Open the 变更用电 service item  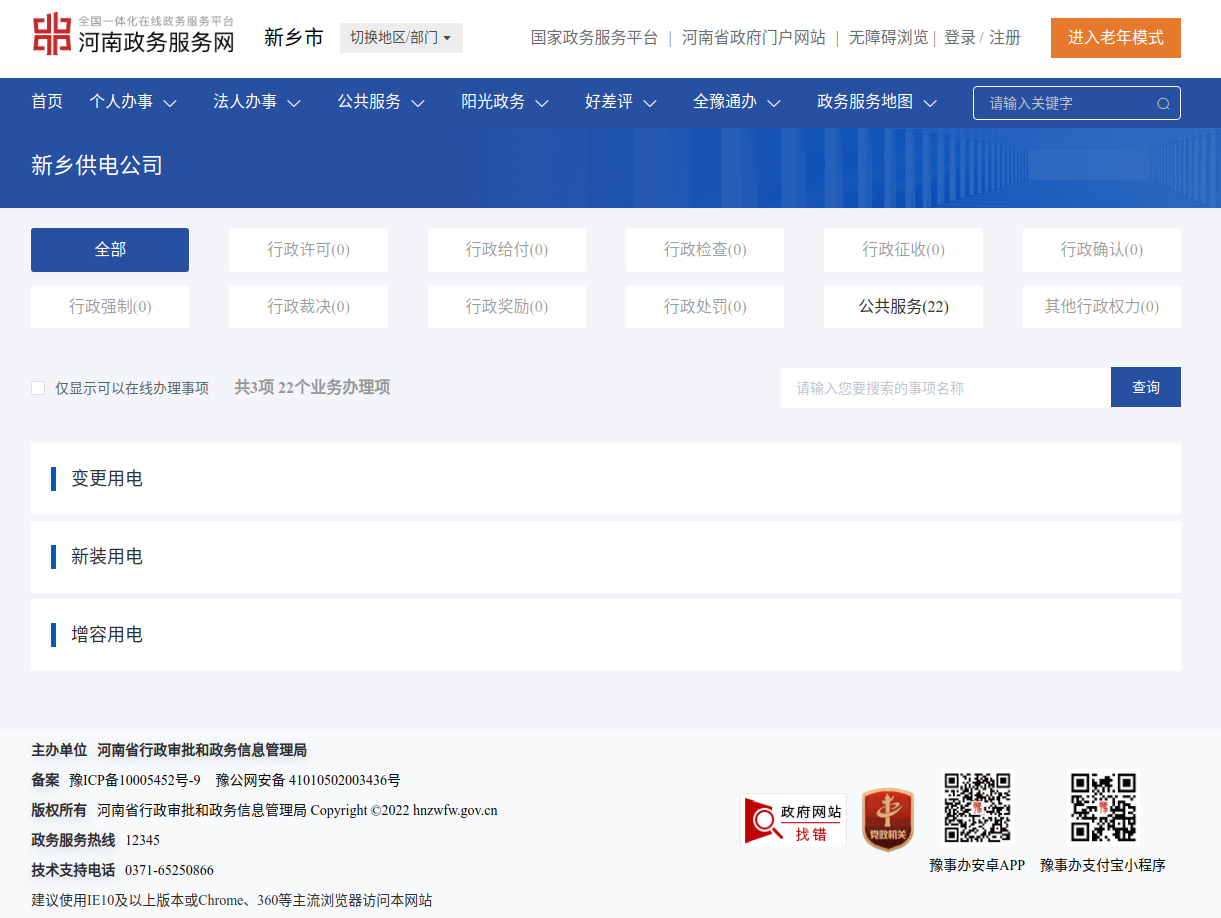tap(606, 479)
